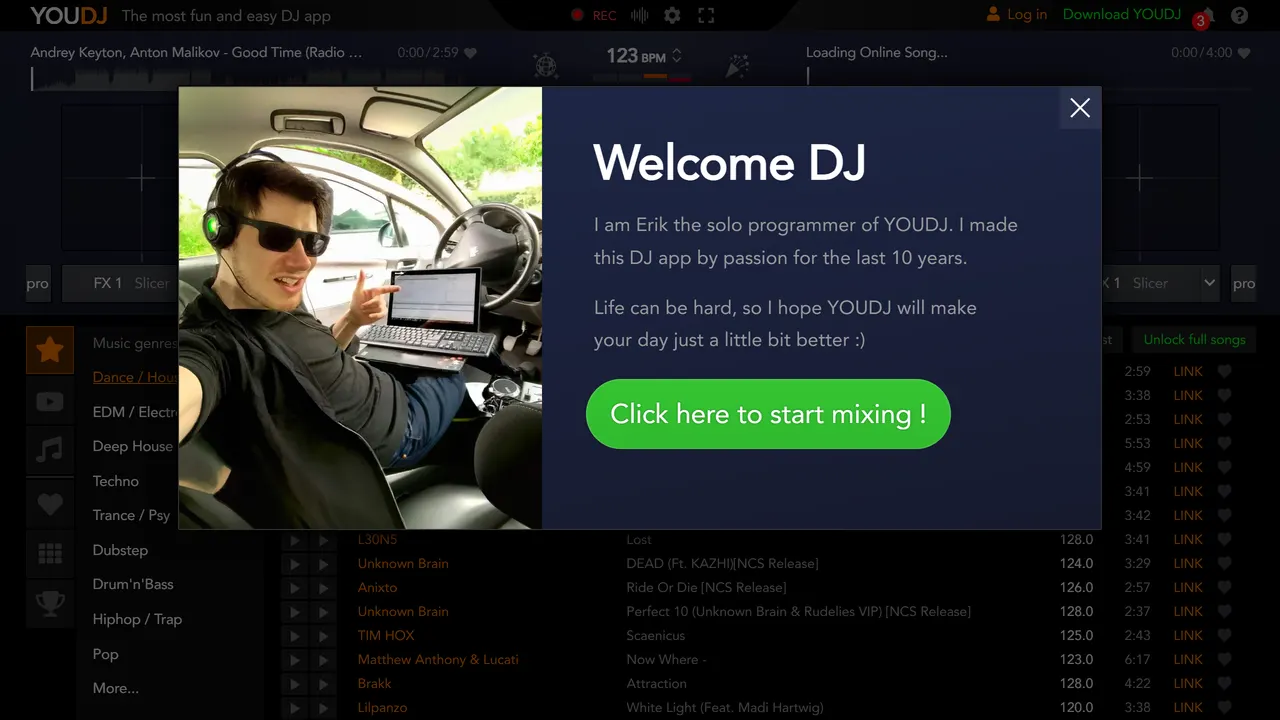Open the notifications bell with badge 3
This screenshot has height=720, width=1280.
(x=1205, y=17)
